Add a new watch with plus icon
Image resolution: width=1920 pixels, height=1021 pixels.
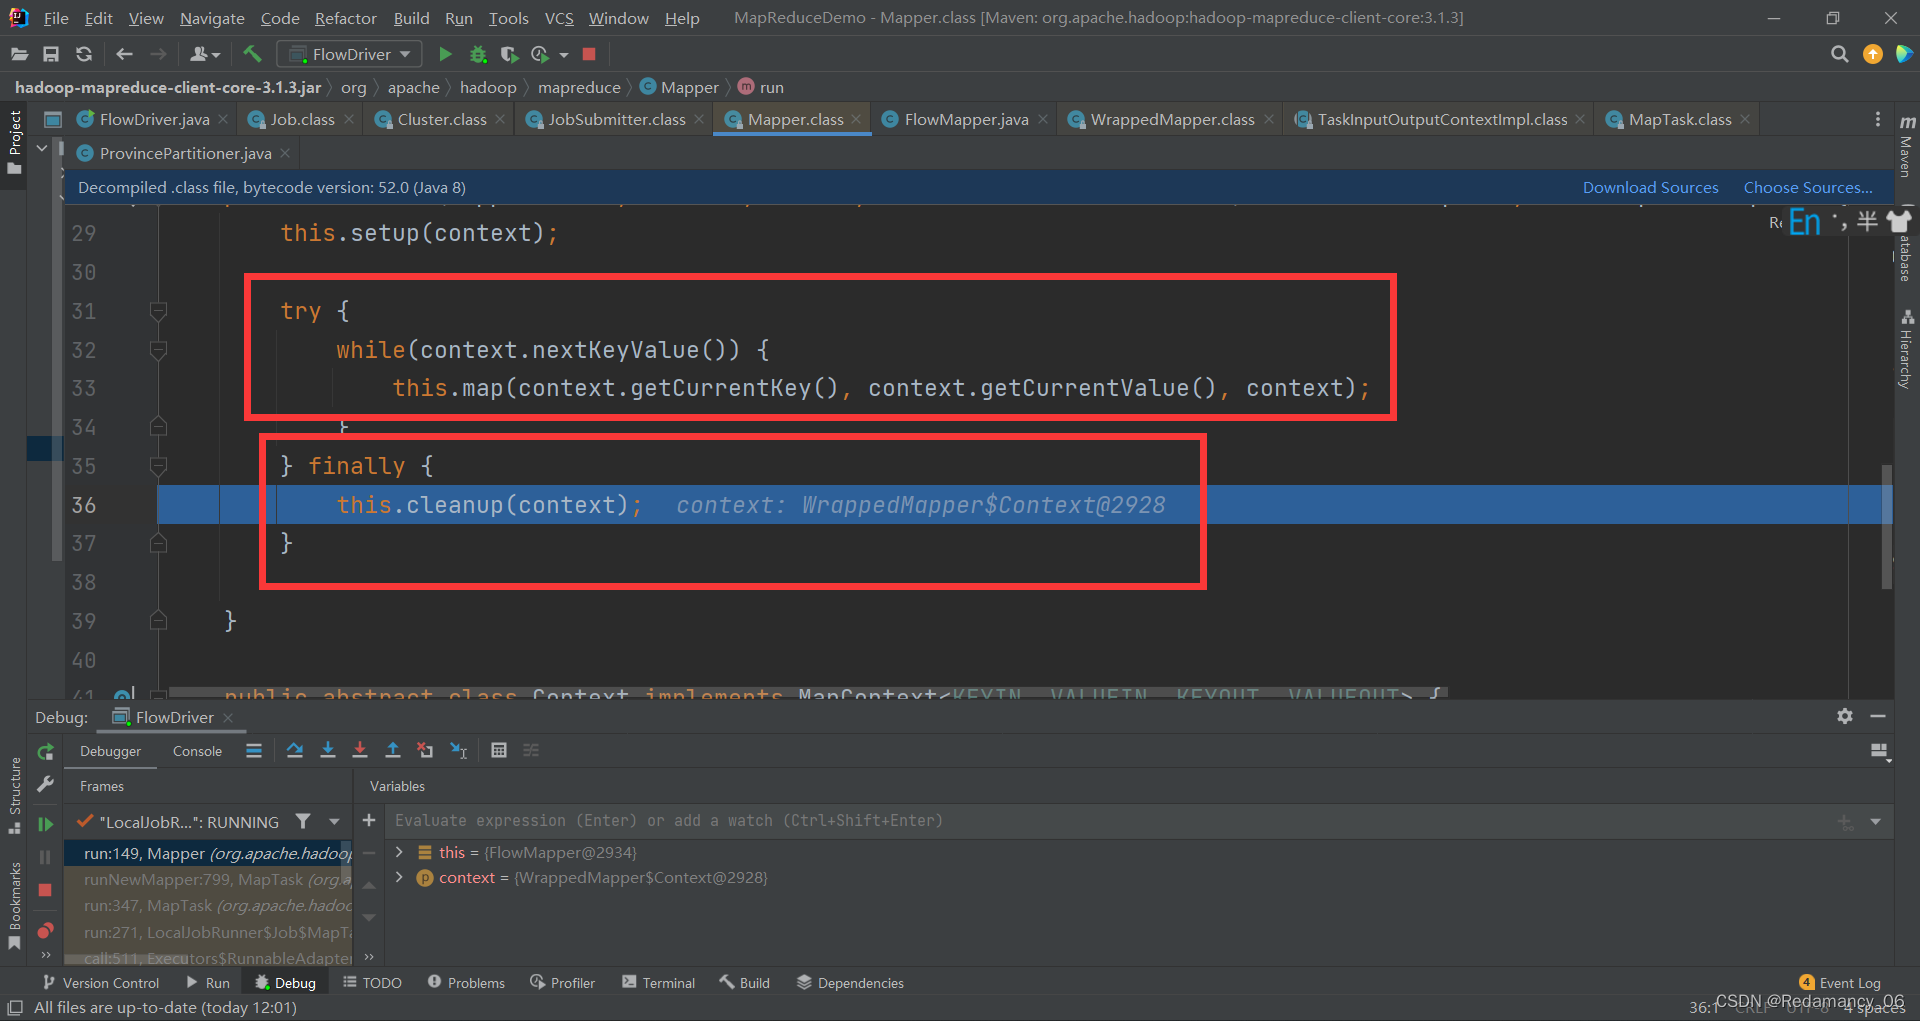369,820
